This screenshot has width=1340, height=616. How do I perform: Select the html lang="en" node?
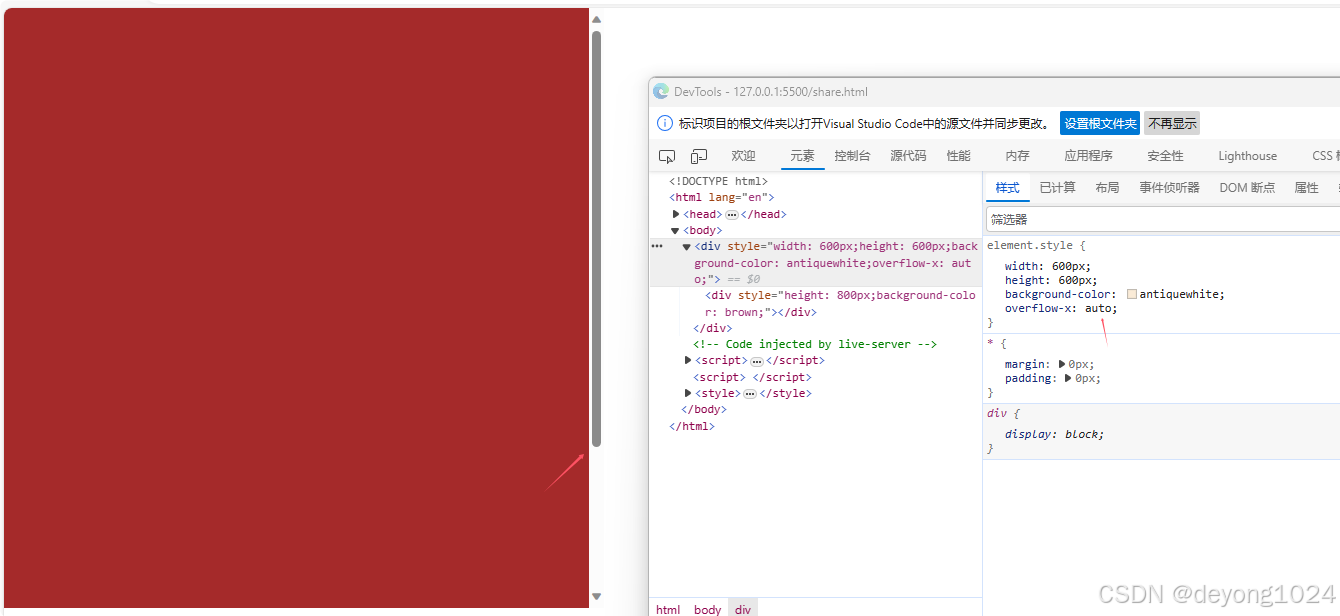point(721,198)
